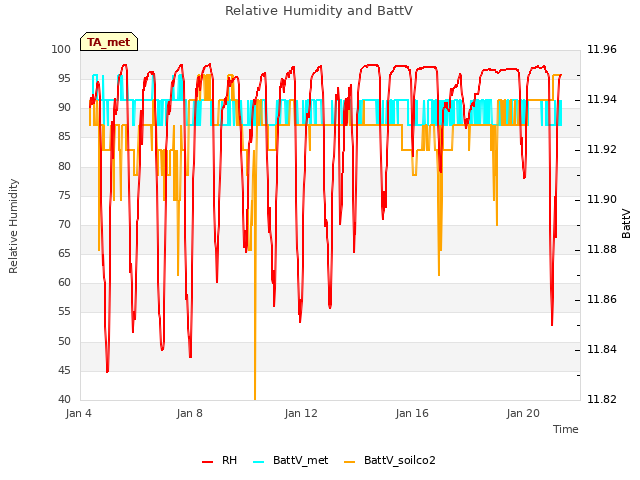The height and width of the screenshot is (480, 640).
Task: Click the '45' left axis tick label
Action: [x=64, y=371]
